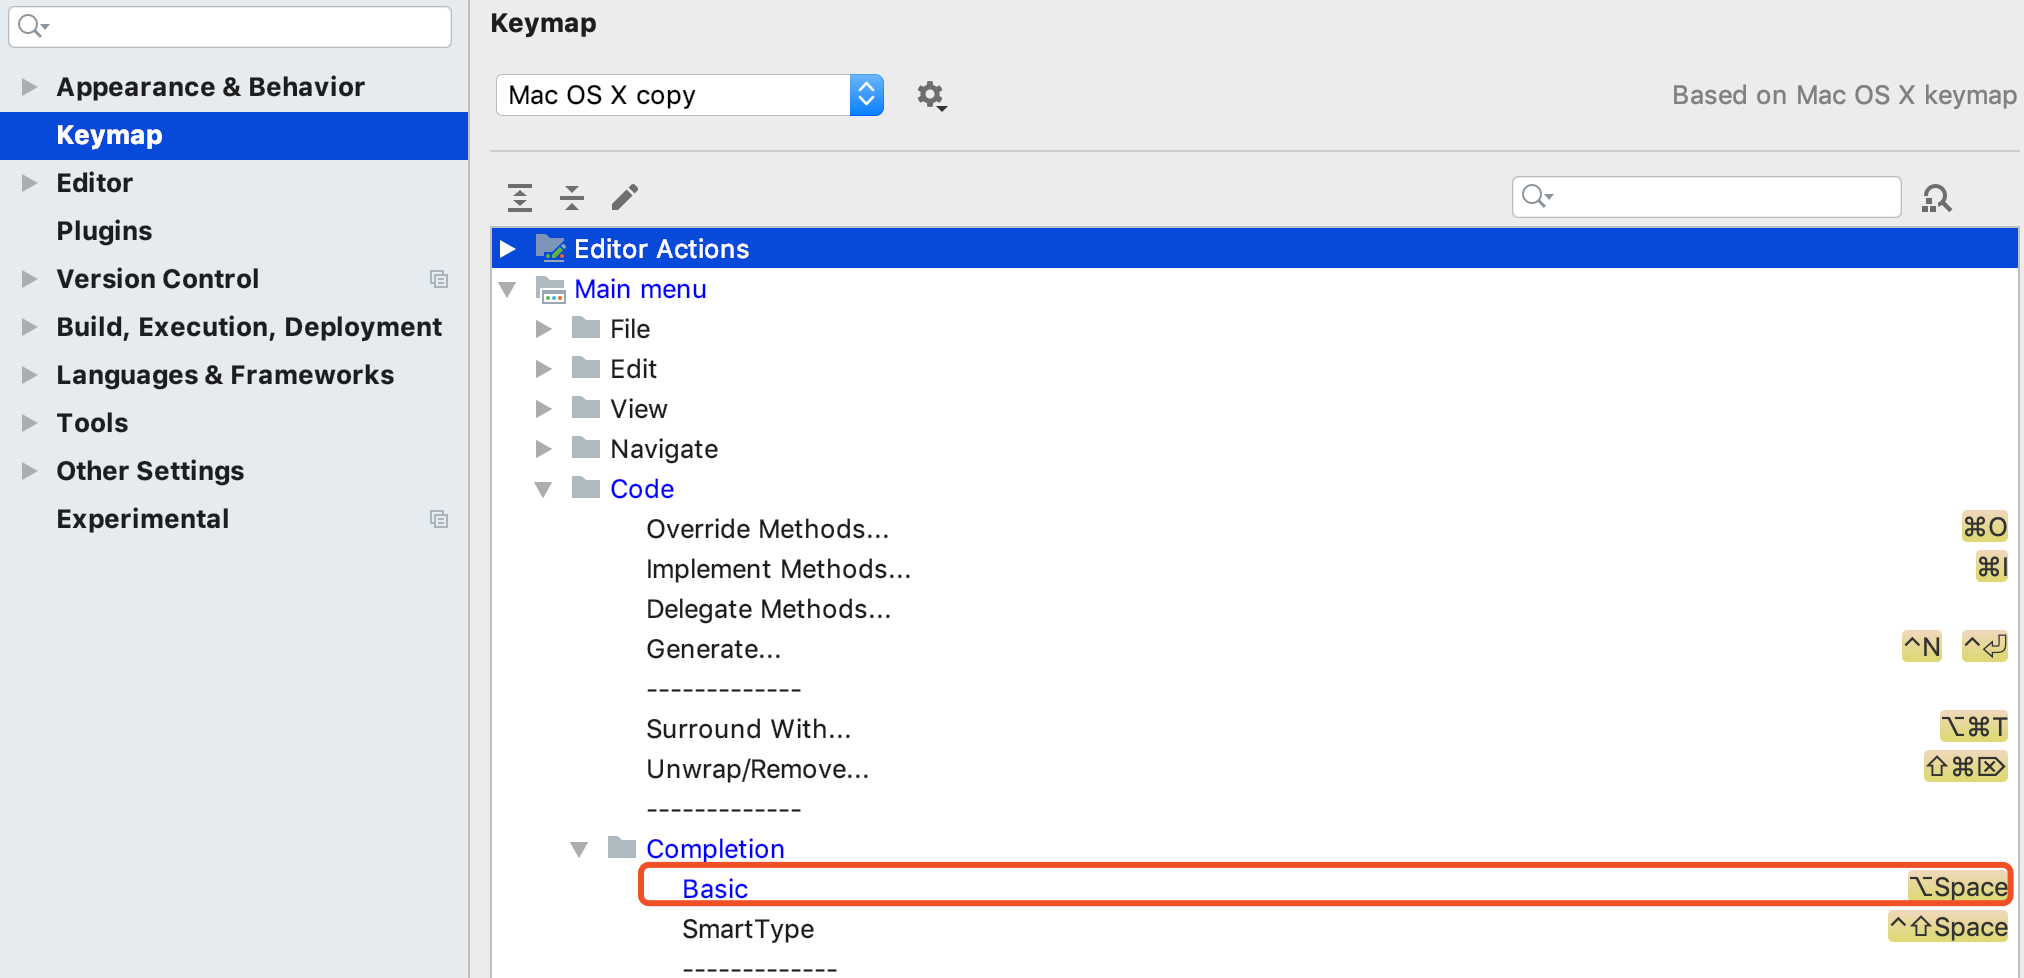Select the Implement Methods... action
Viewport: 2024px width, 978px height.
[x=778, y=569]
